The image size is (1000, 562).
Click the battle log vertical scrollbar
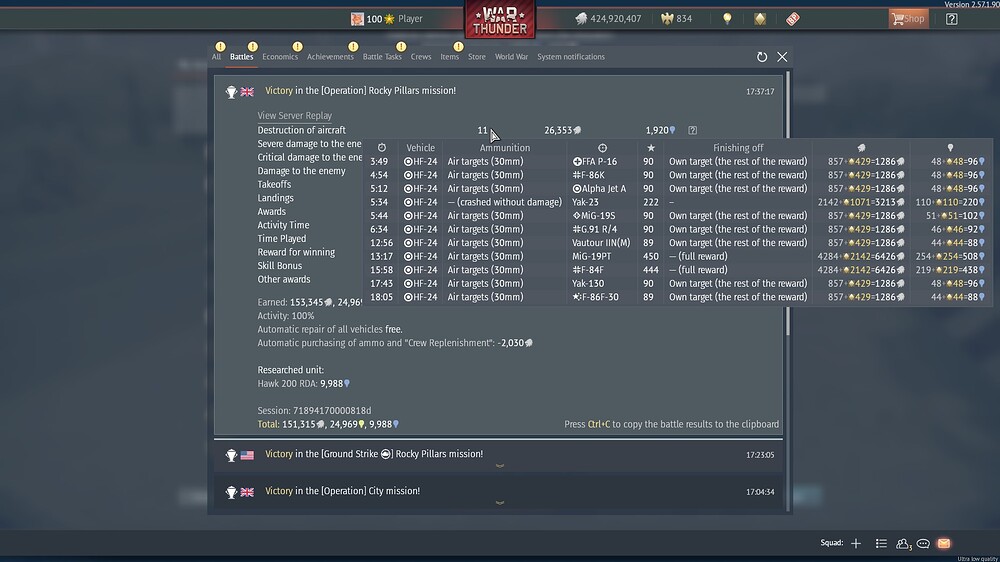pyautogui.click(x=788, y=204)
